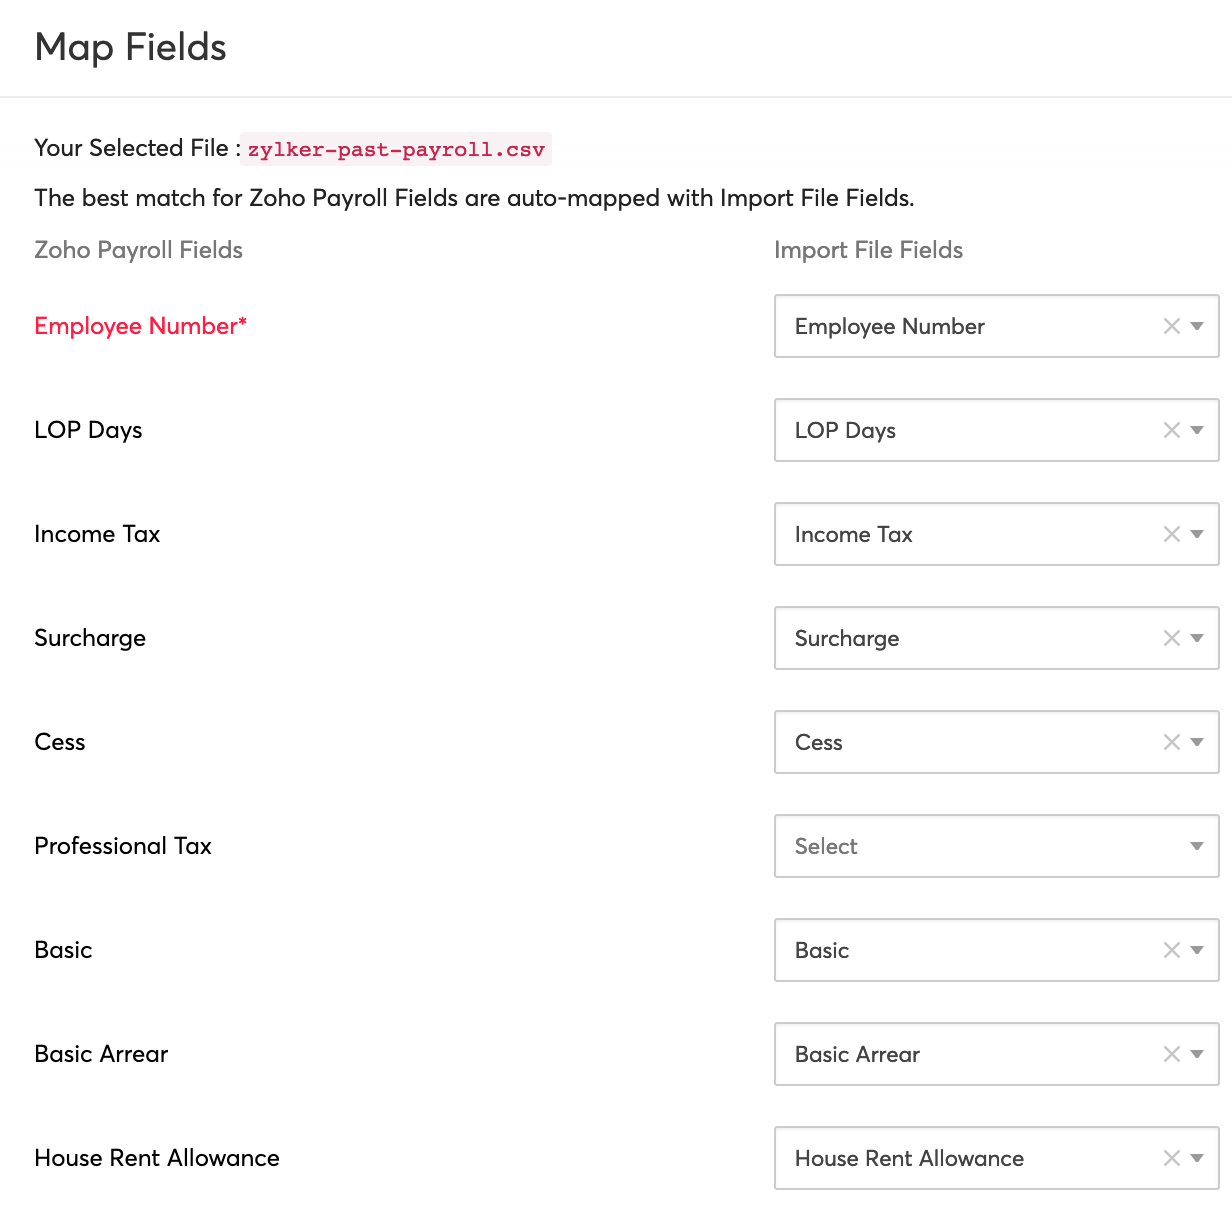Click the Import File Fields column header
The height and width of the screenshot is (1218, 1232).
(868, 250)
